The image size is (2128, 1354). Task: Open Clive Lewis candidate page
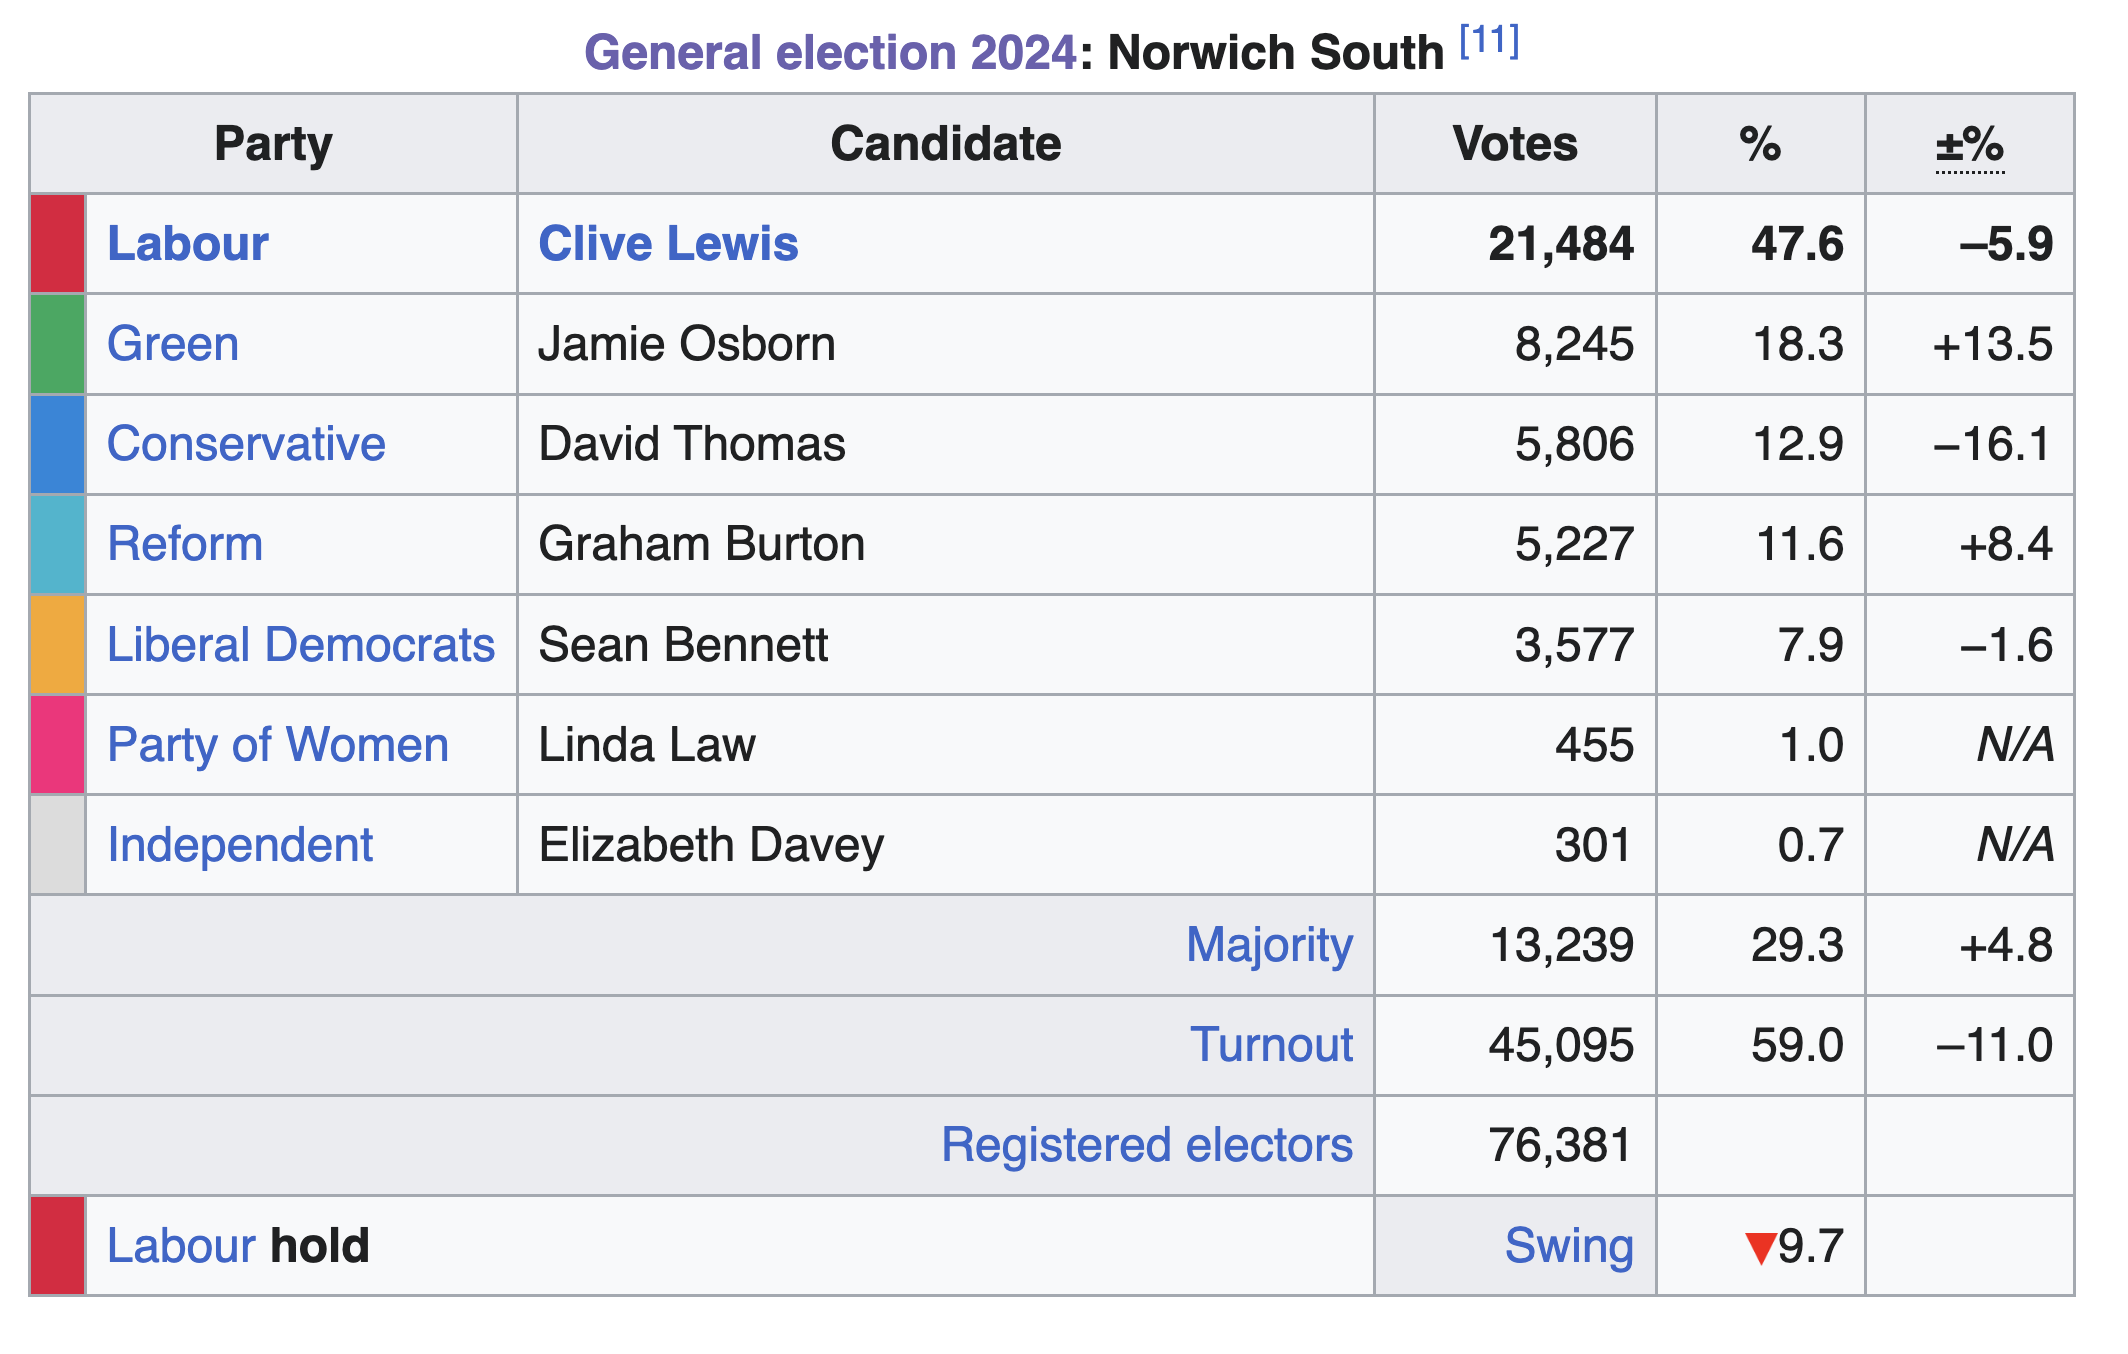click(x=668, y=244)
